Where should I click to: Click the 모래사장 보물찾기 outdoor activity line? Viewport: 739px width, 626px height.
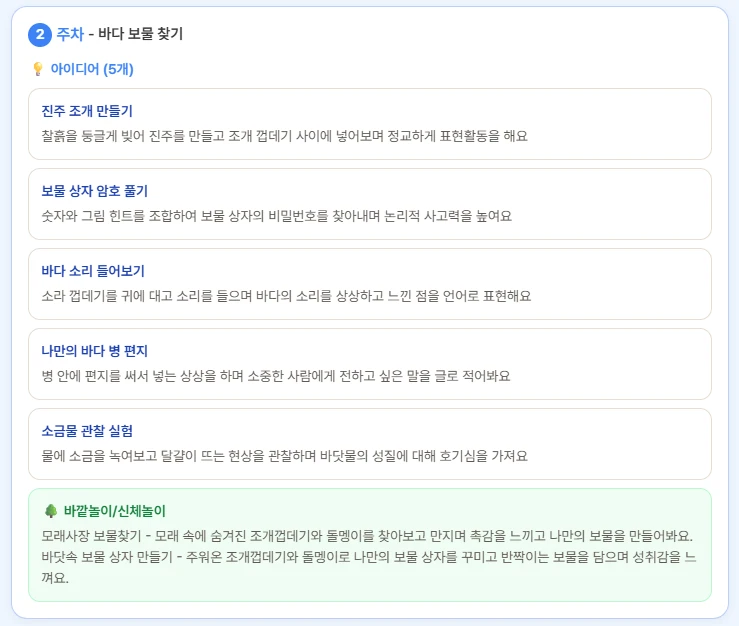367,536
